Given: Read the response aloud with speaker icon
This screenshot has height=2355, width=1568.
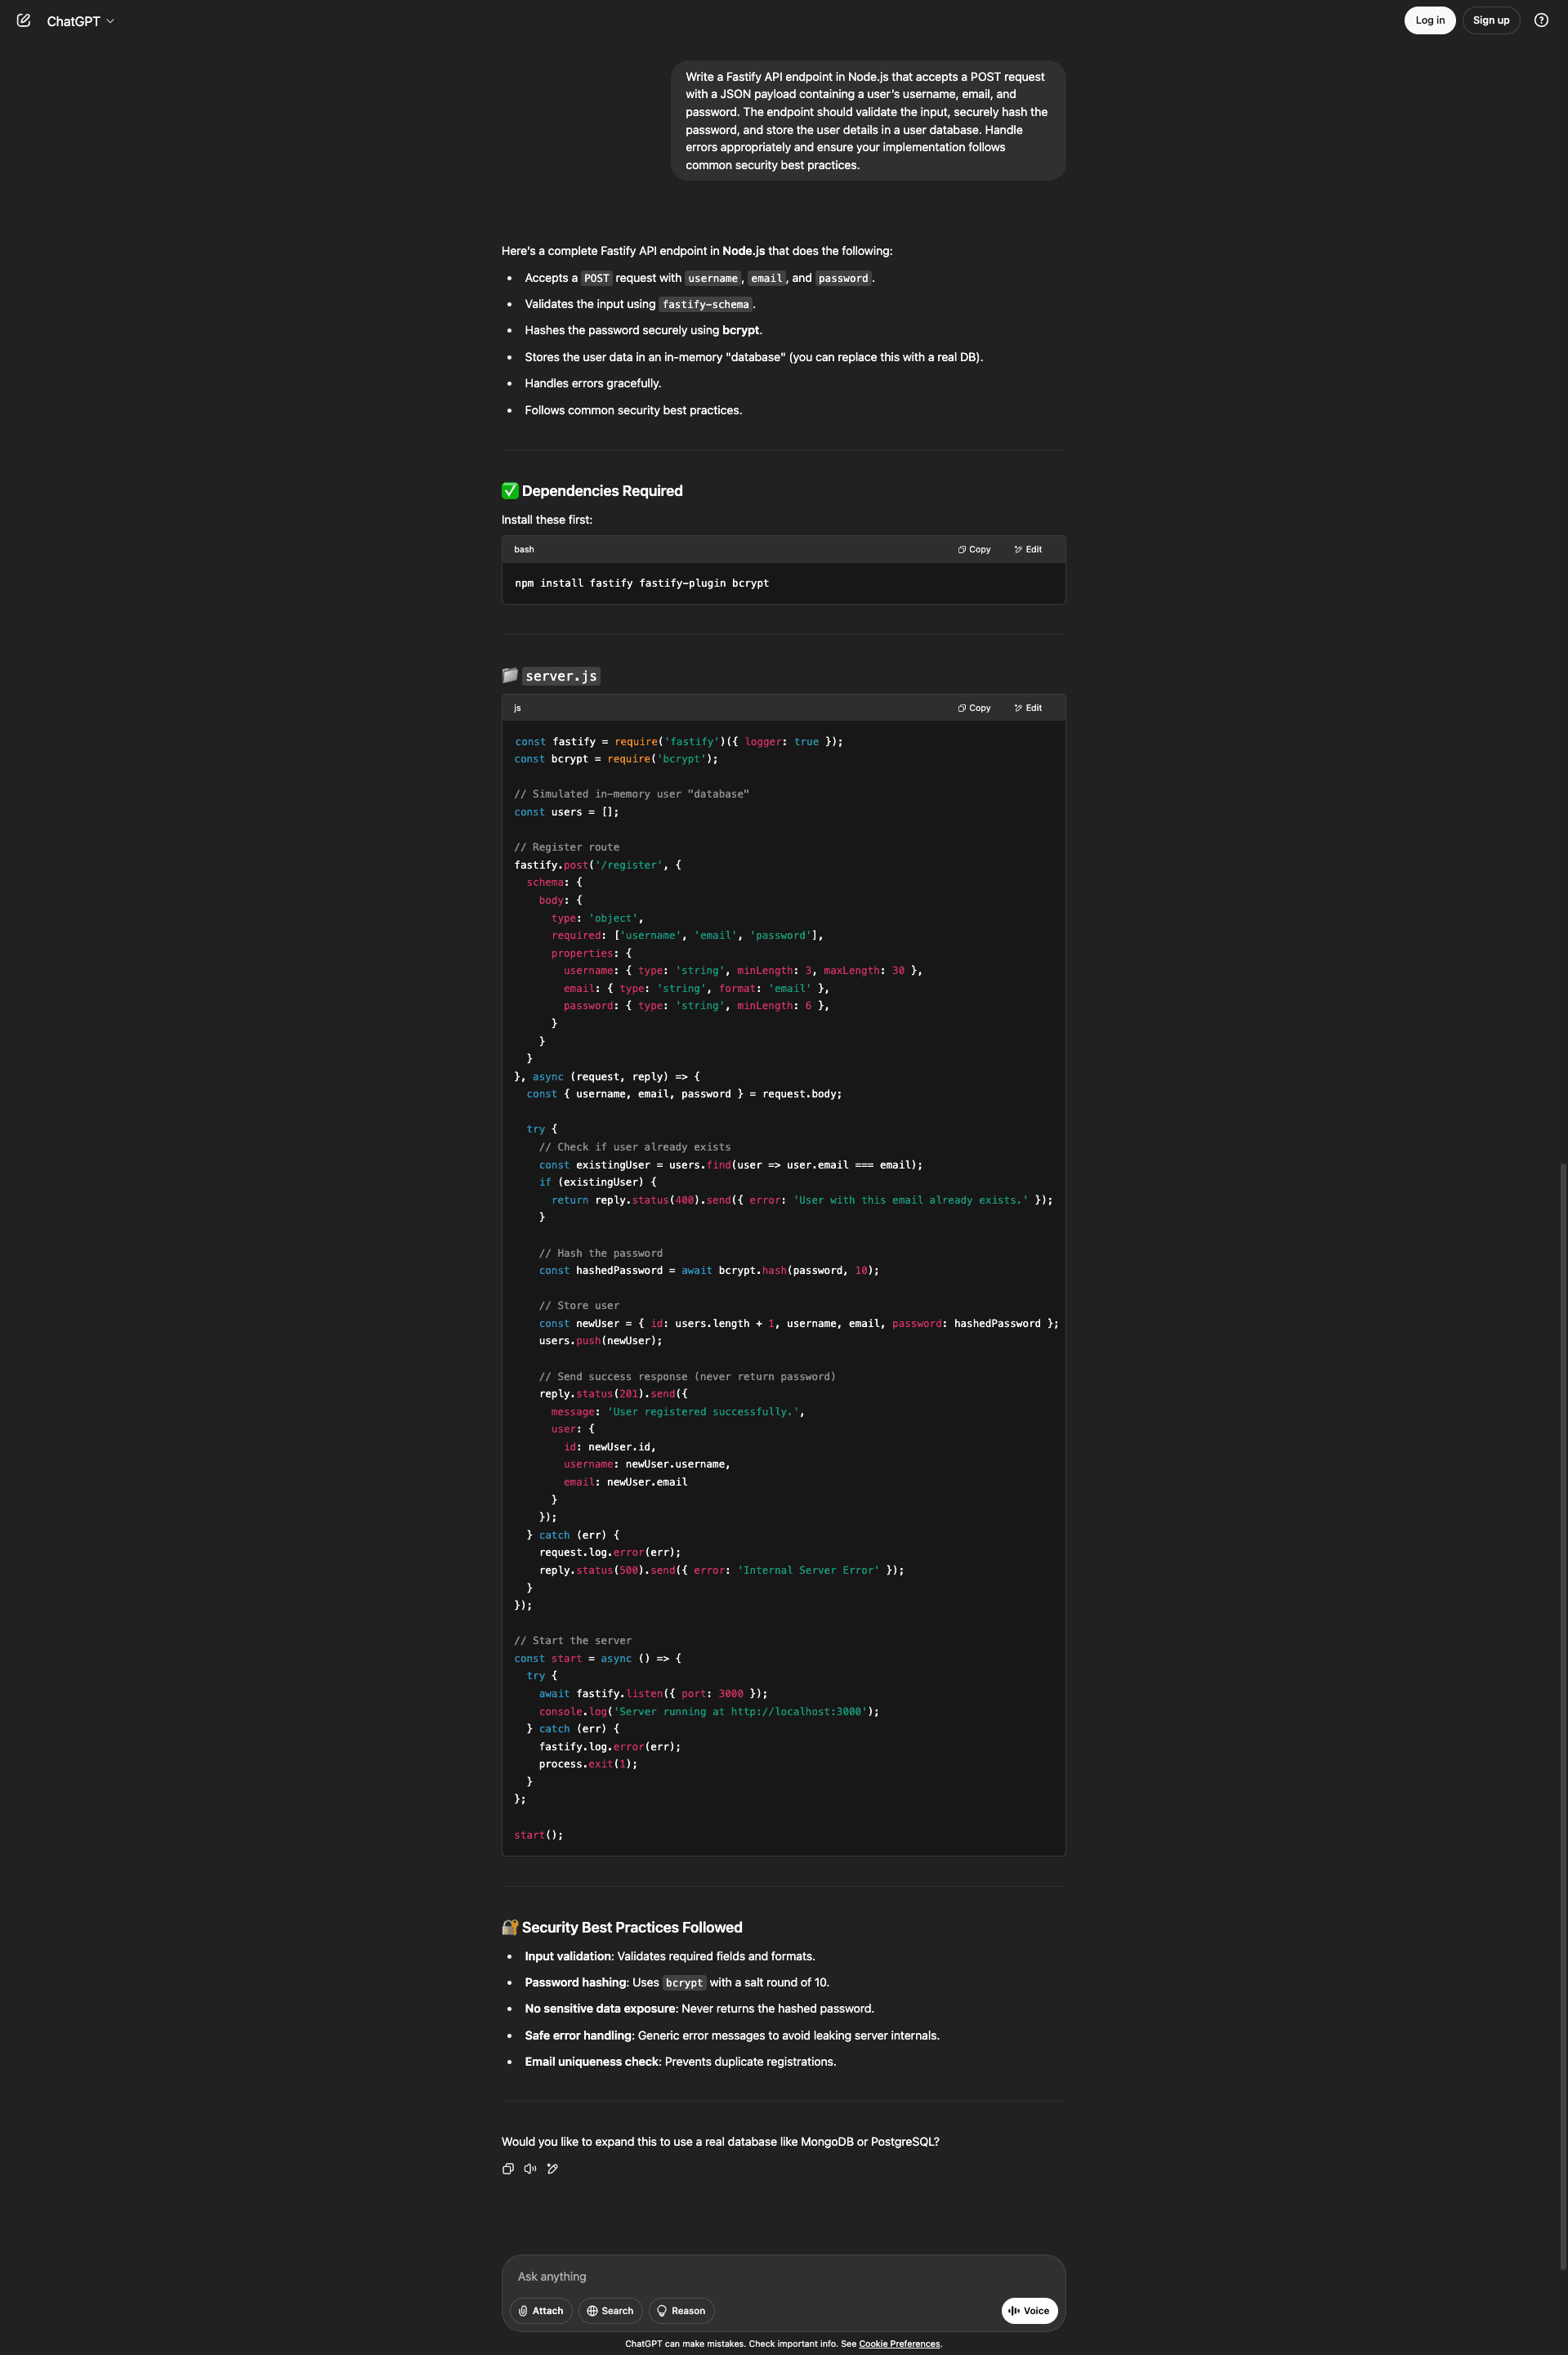Looking at the screenshot, I should click(x=530, y=2168).
